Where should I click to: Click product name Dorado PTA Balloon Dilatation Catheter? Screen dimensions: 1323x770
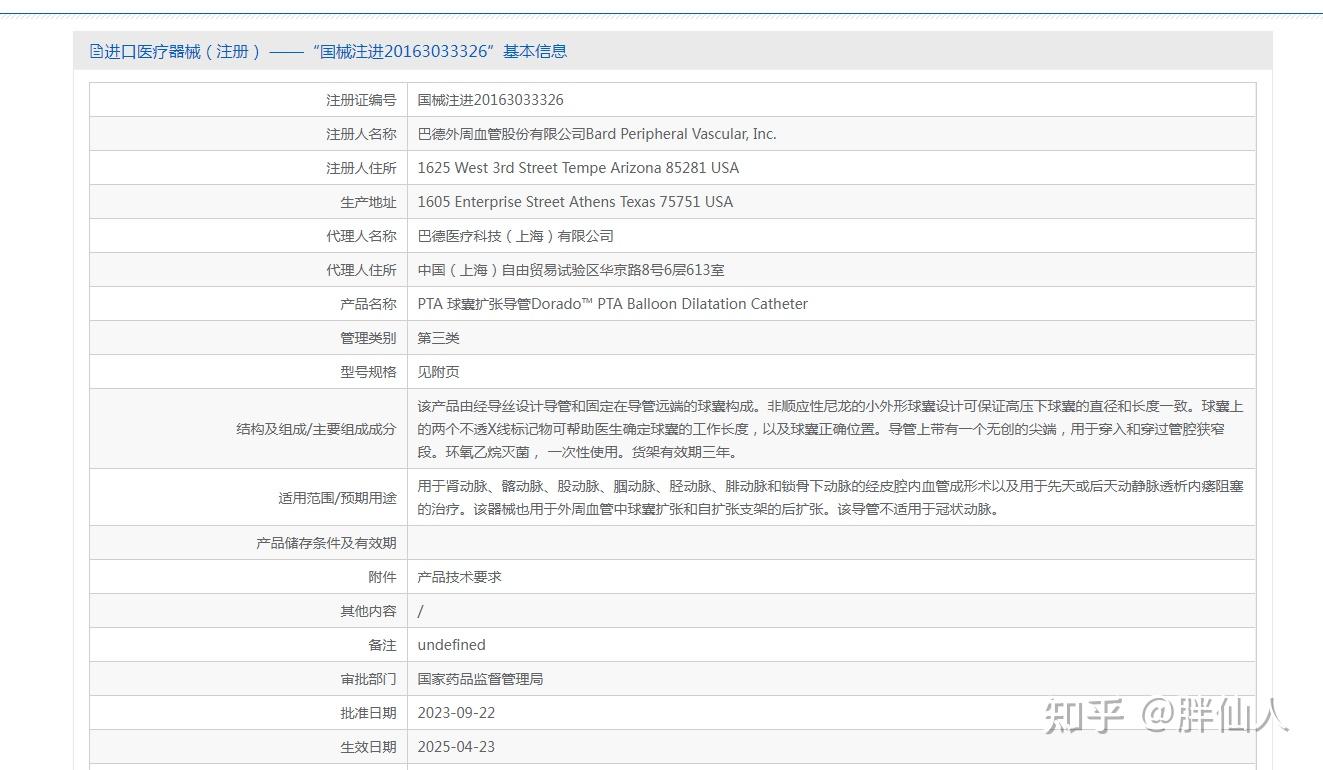[x=669, y=304]
